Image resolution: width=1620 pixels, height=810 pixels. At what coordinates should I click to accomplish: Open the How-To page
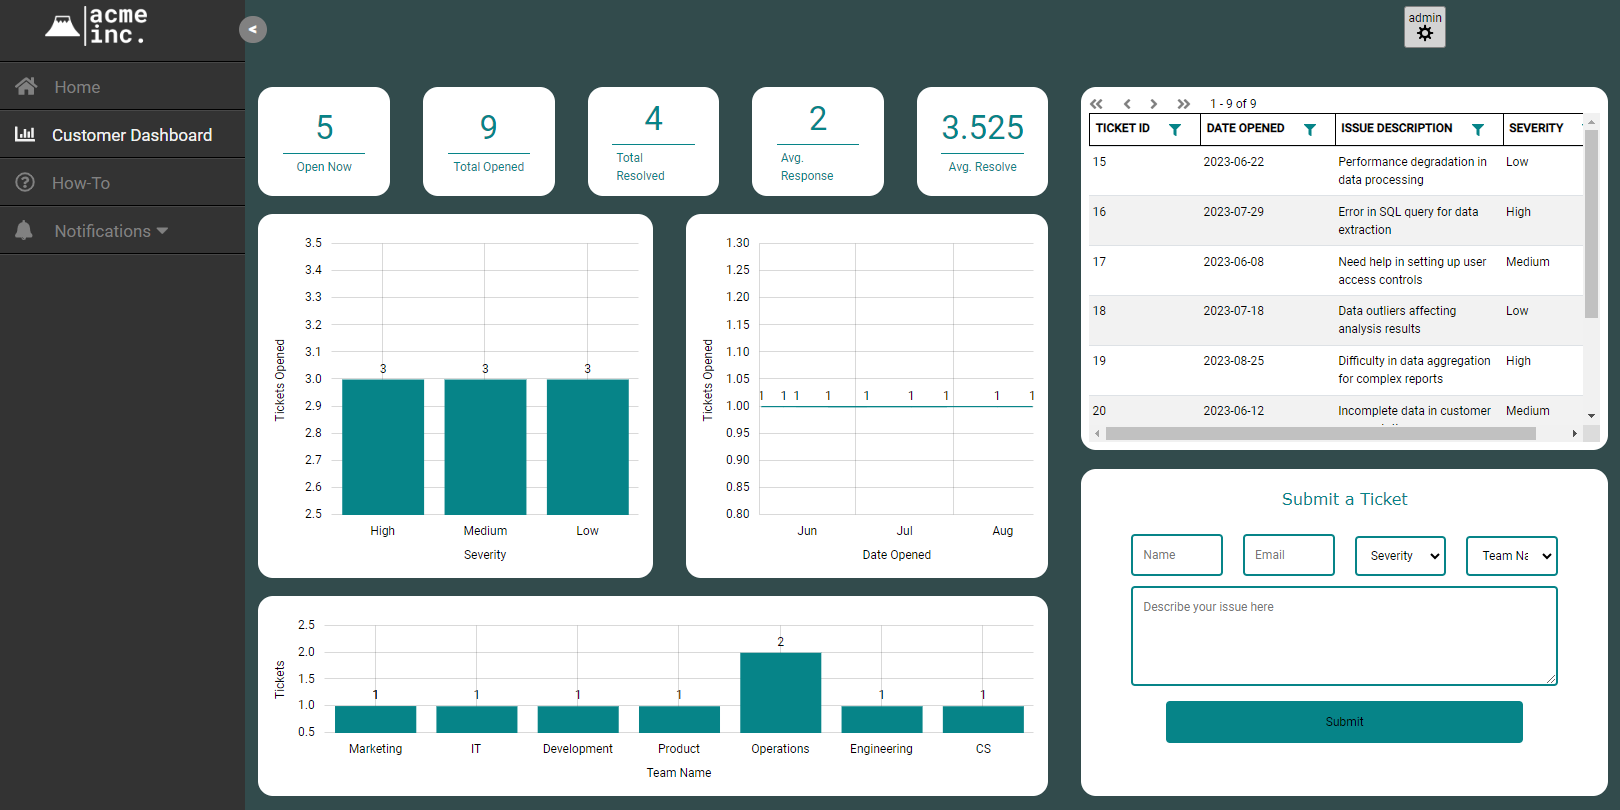[x=122, y=182]
